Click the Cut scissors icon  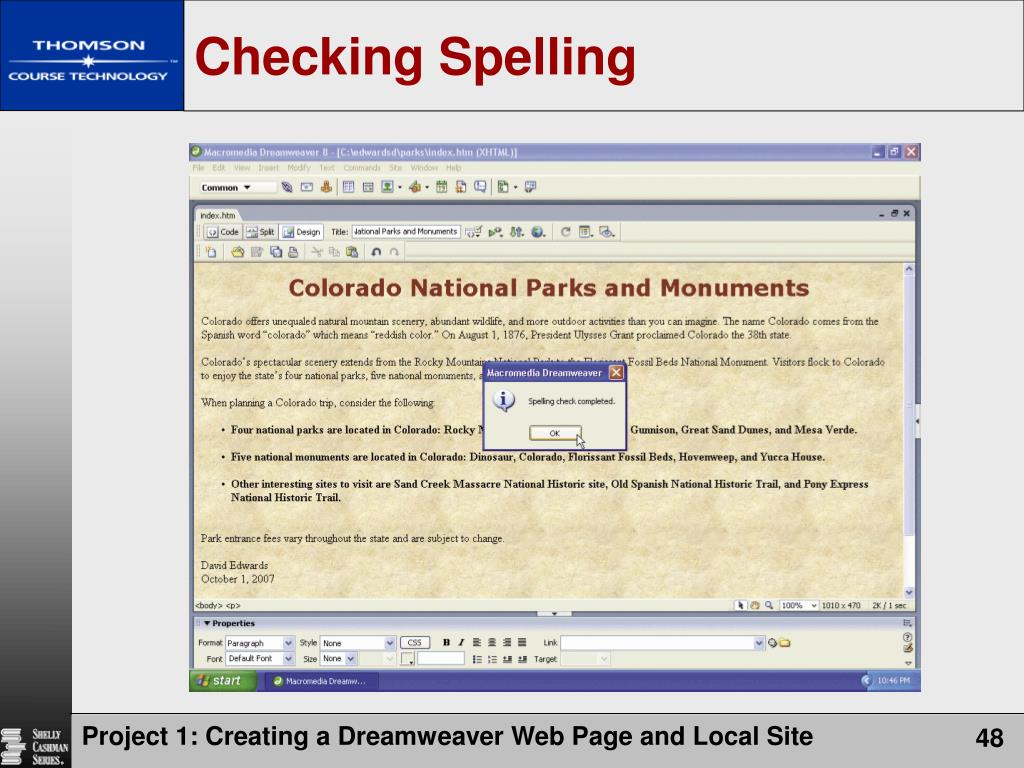pyautogui.click(x=317, y=252)
